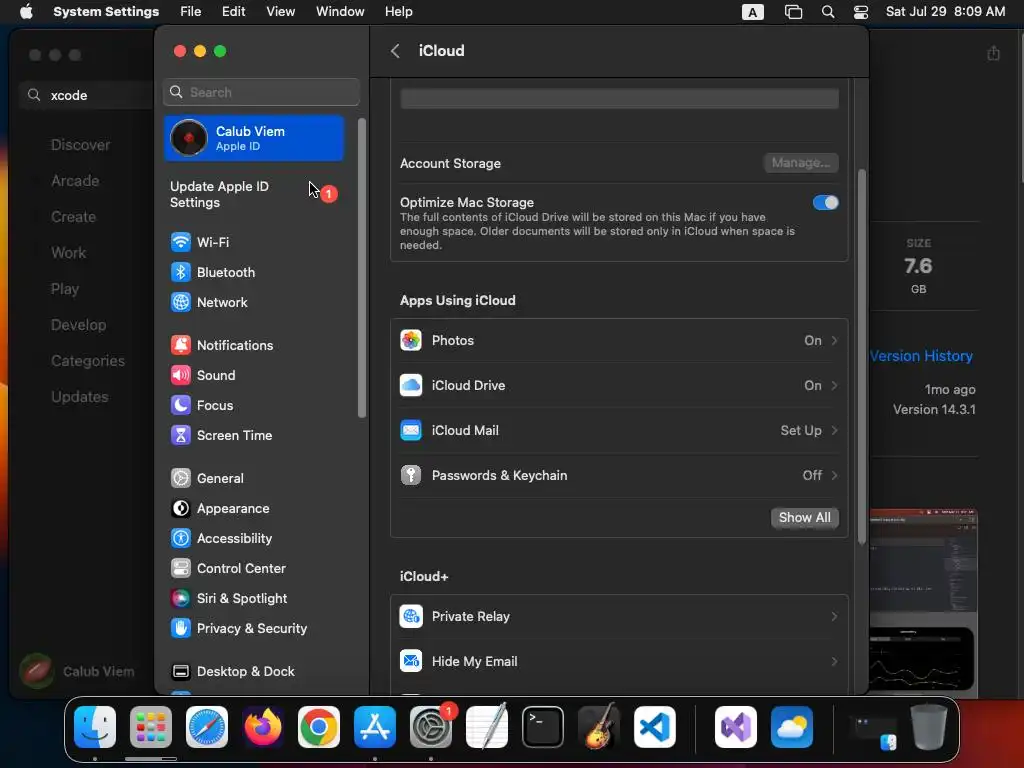Click Manage account storage button
The width and height of the screenshot is (1024, 768).
pyautogui.click(x=801, y=163)
